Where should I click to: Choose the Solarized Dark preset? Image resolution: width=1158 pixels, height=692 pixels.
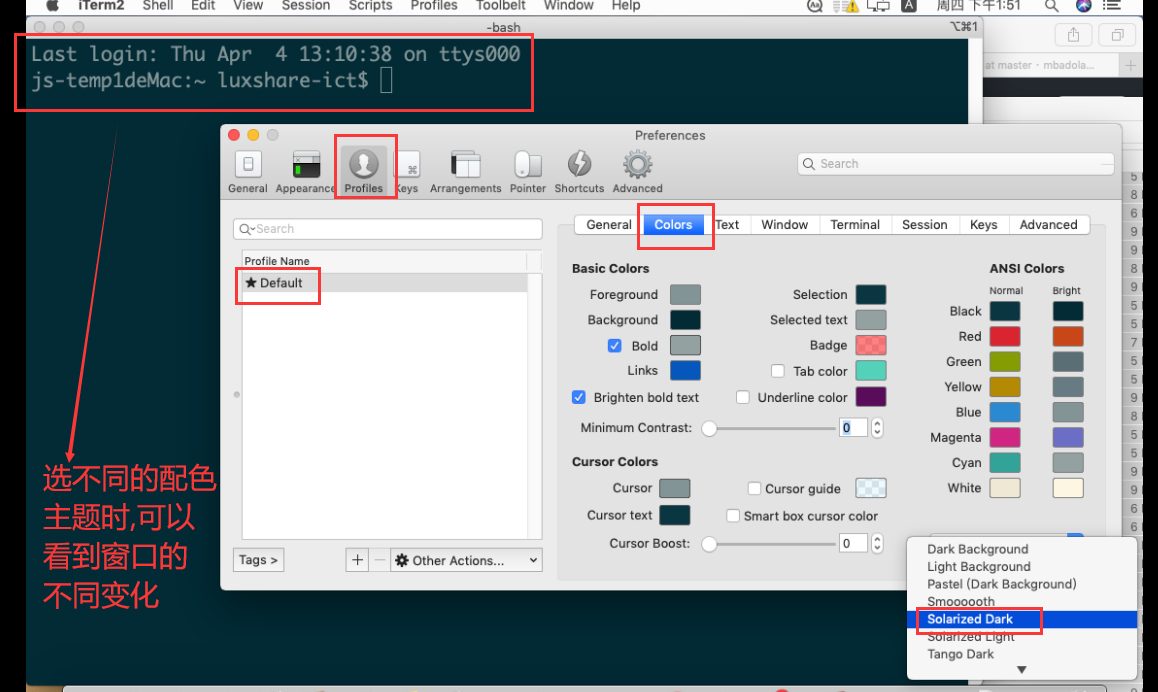pos(1022,619)
